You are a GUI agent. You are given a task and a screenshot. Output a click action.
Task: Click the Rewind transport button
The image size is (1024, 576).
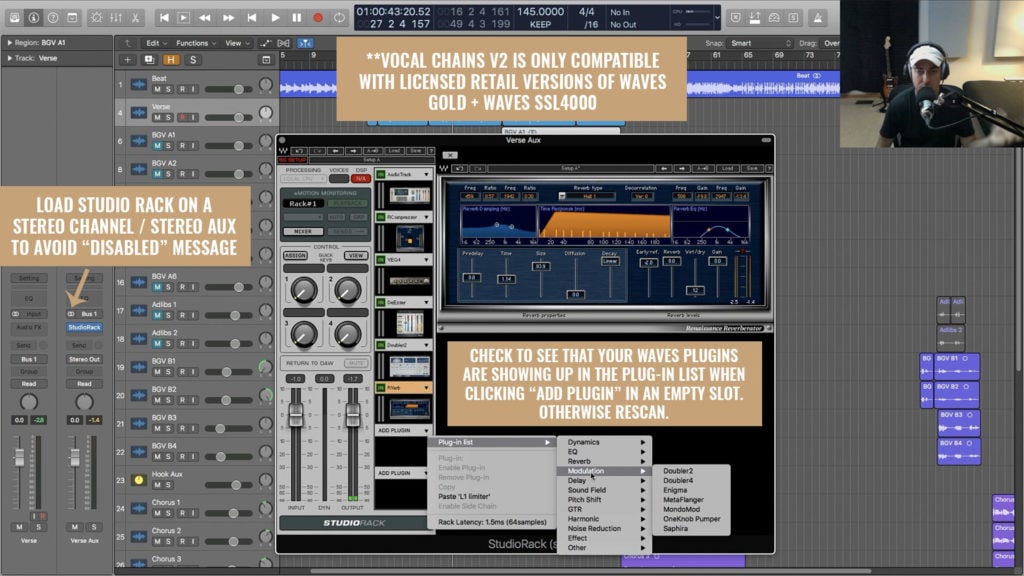tap(204, 18)
